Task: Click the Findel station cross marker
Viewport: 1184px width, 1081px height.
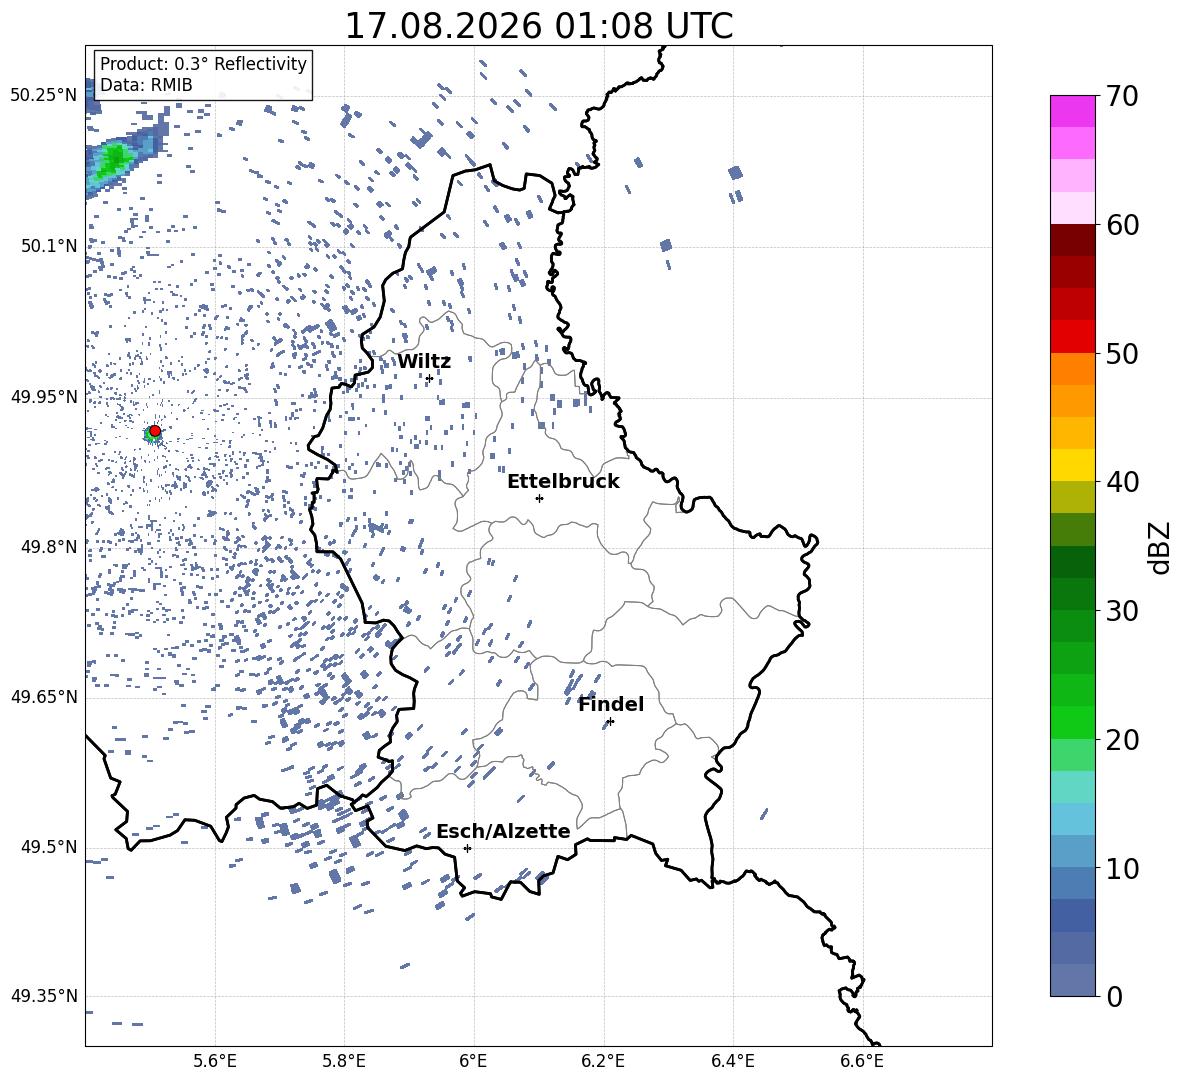Action: [610, 722]
